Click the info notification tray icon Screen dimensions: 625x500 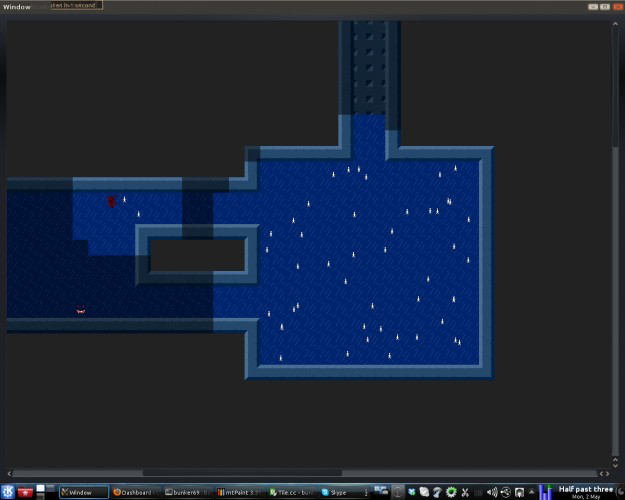397,492
